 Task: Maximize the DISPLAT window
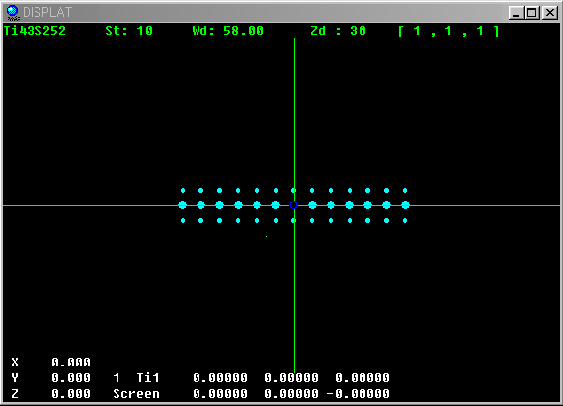(532, 13)
